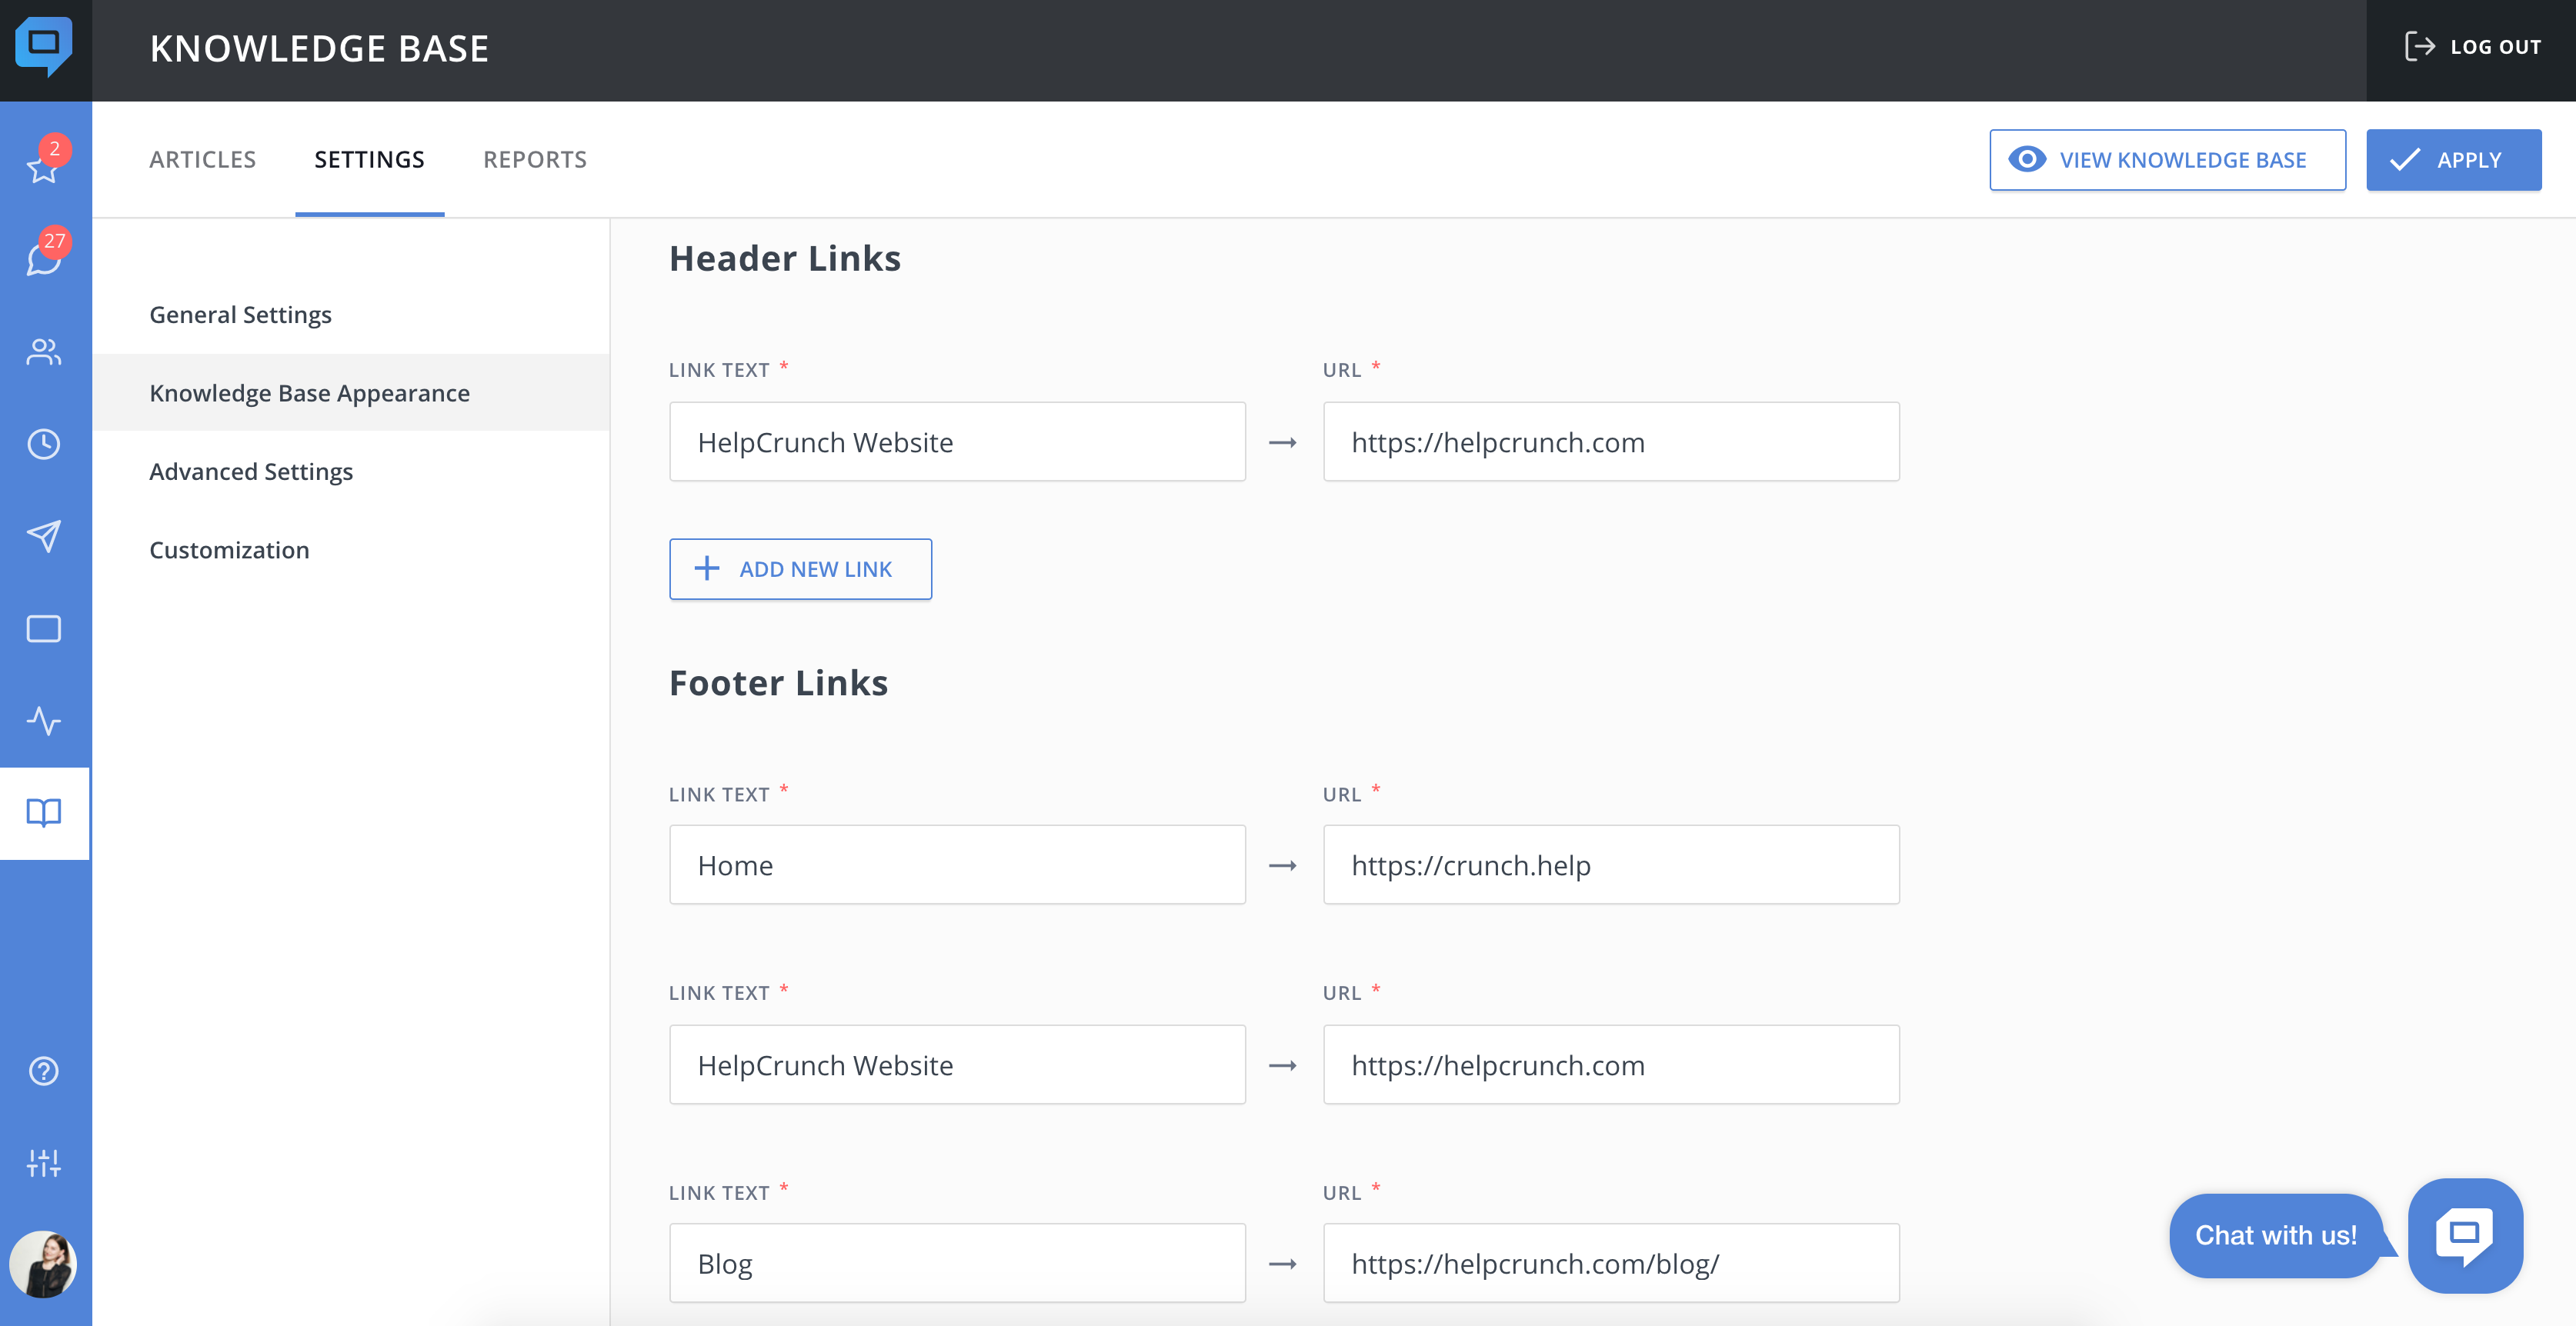Click Add New Link button
This screenshot has width=2576, height=1326.
coord(800,569)
